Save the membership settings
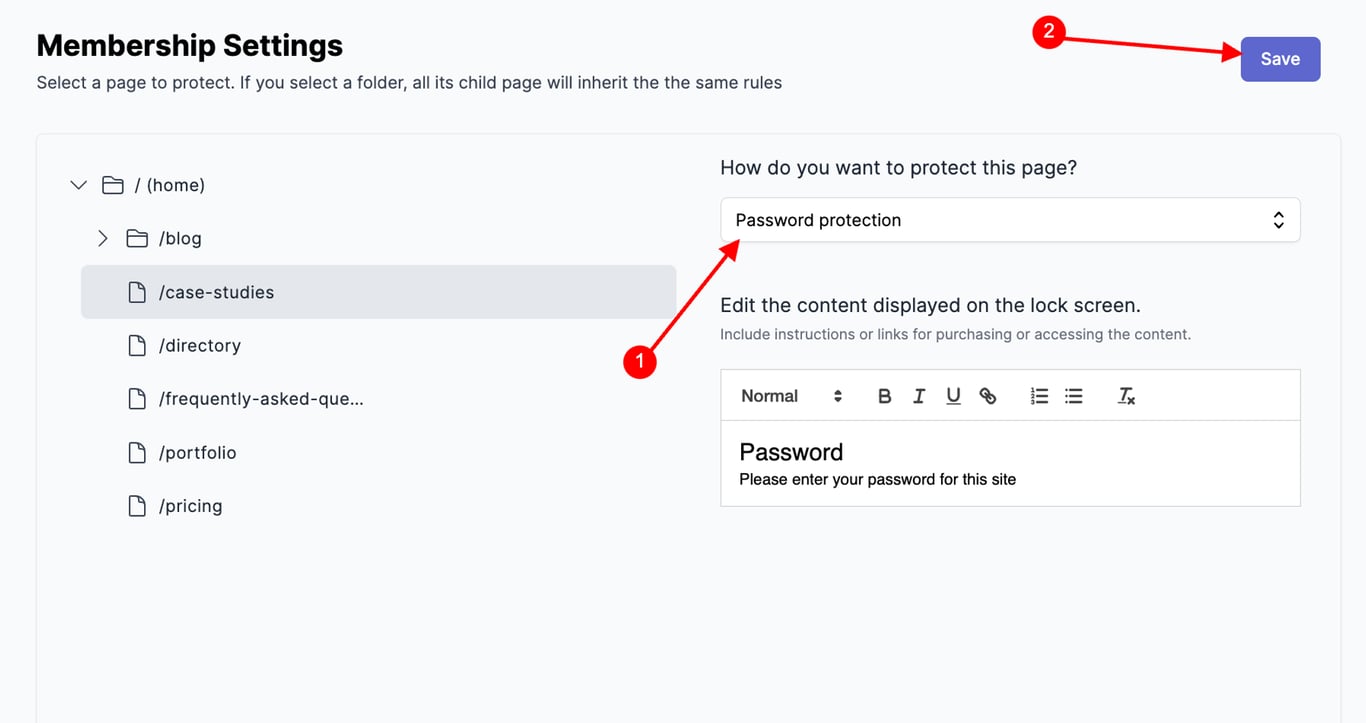 click(1280, 59)
